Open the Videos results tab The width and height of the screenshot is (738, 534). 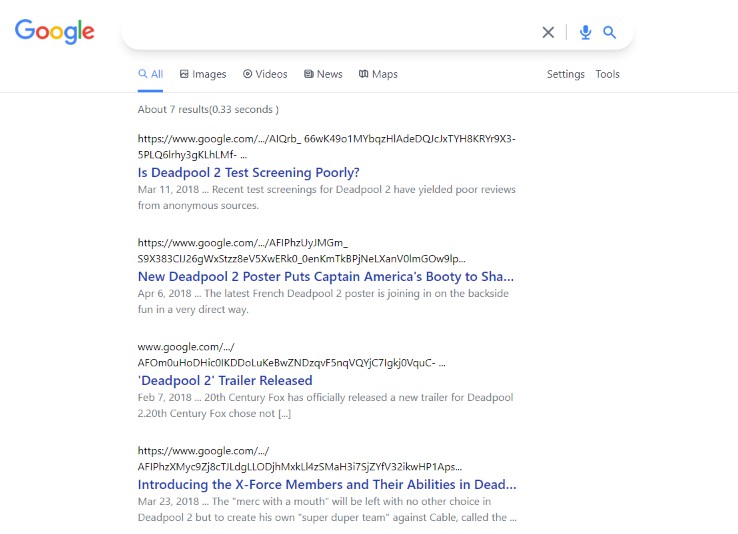pos(265,74)
